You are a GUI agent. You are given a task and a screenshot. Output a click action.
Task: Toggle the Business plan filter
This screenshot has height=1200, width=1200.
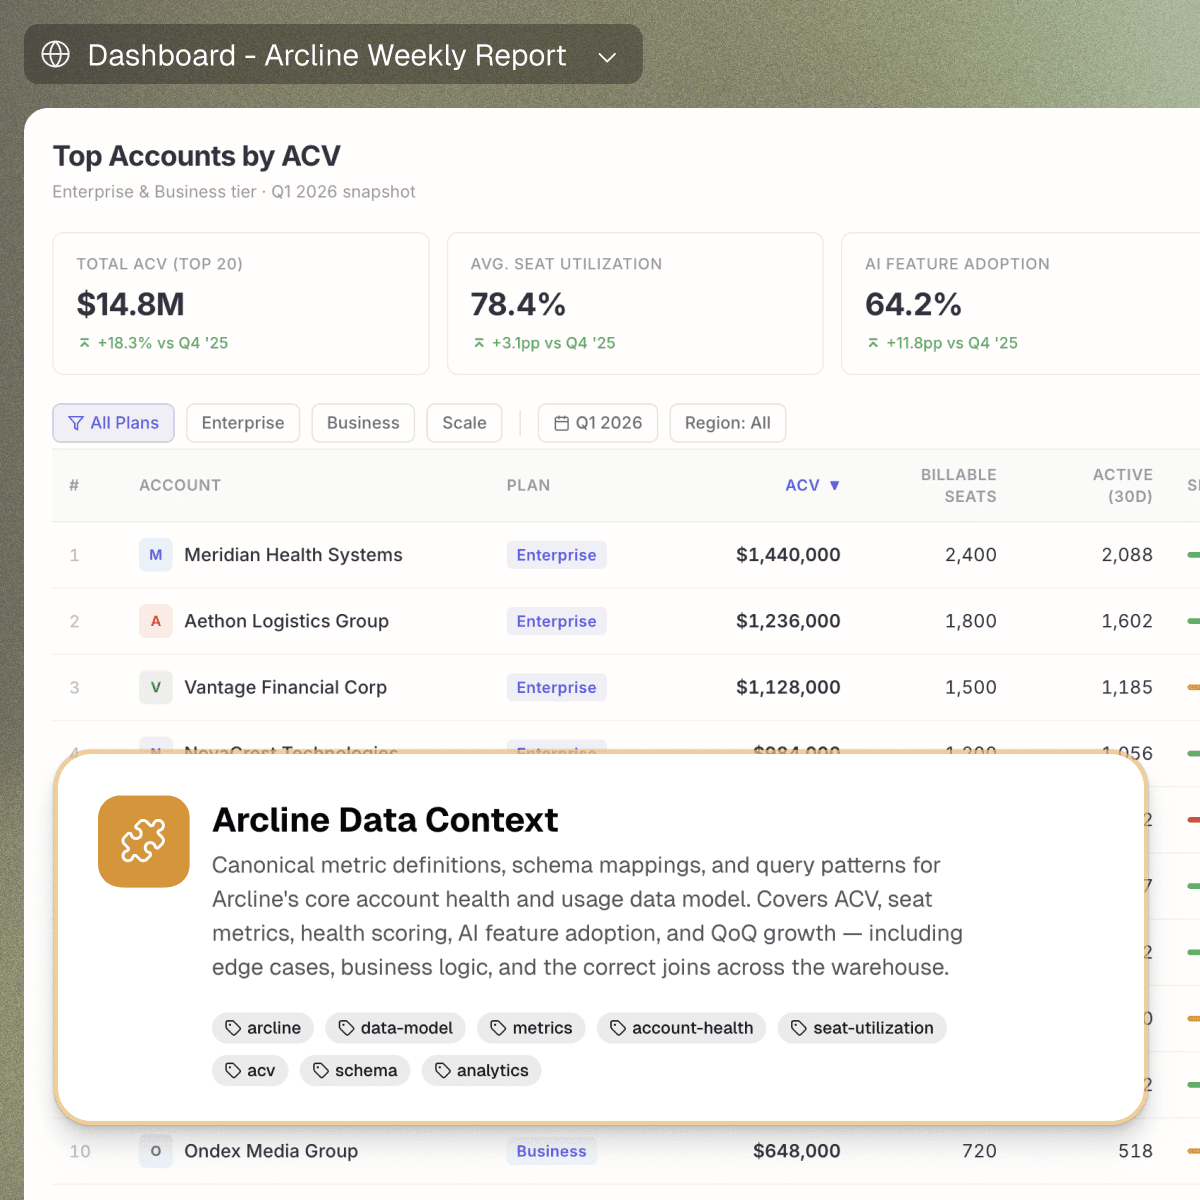click(363, 423)
